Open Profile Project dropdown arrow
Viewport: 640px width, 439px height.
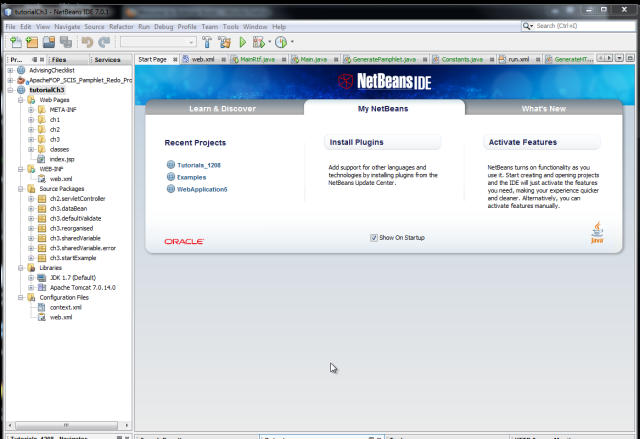(292, 42)
